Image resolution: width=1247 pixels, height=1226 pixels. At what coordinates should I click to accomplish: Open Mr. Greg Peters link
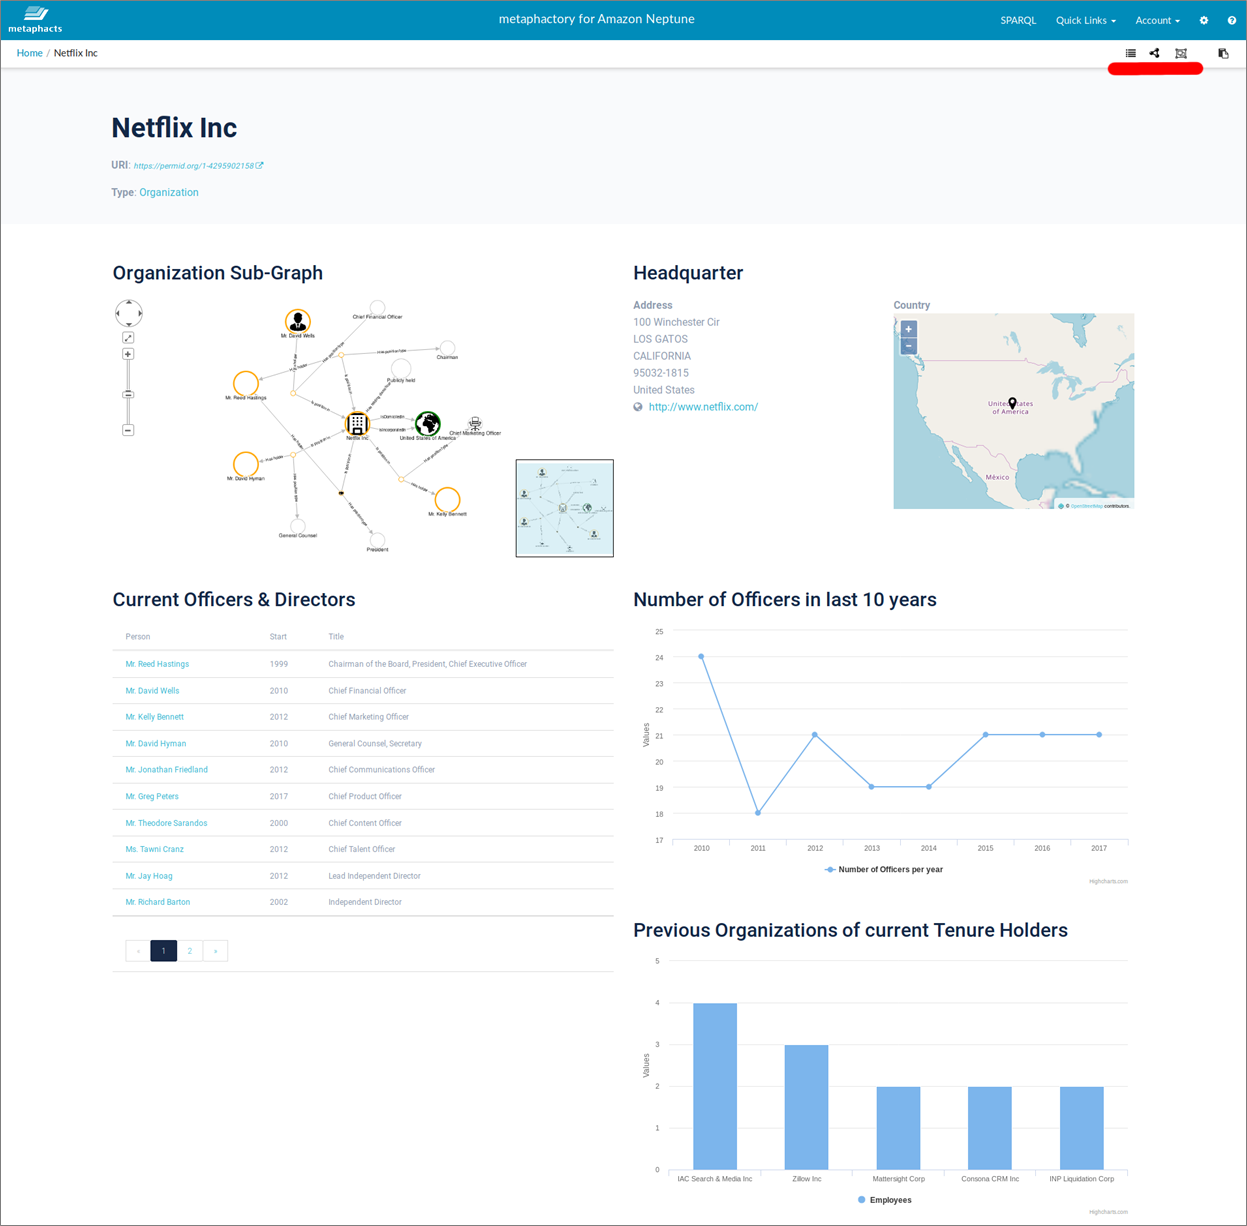(152, 797)
